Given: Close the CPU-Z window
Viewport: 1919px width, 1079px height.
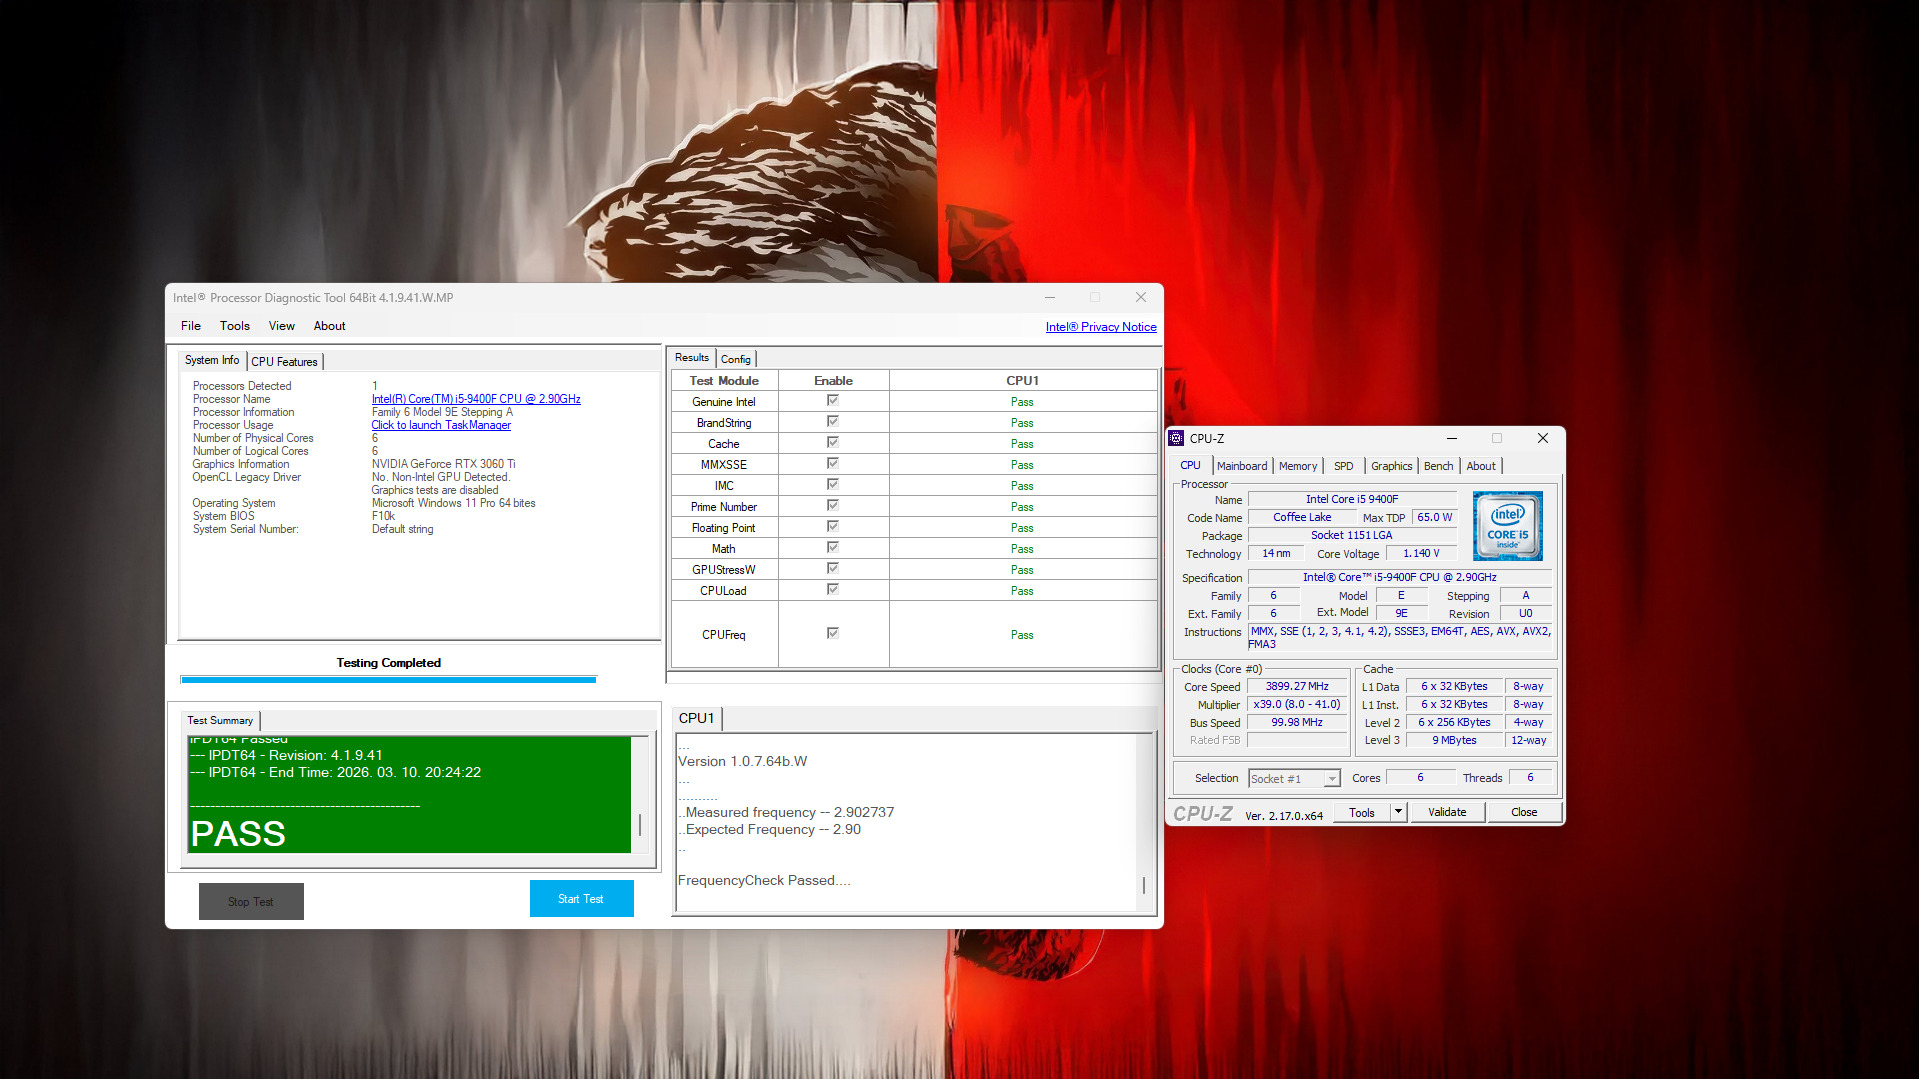Looking at the screenshot, I should pos(1543,438).
